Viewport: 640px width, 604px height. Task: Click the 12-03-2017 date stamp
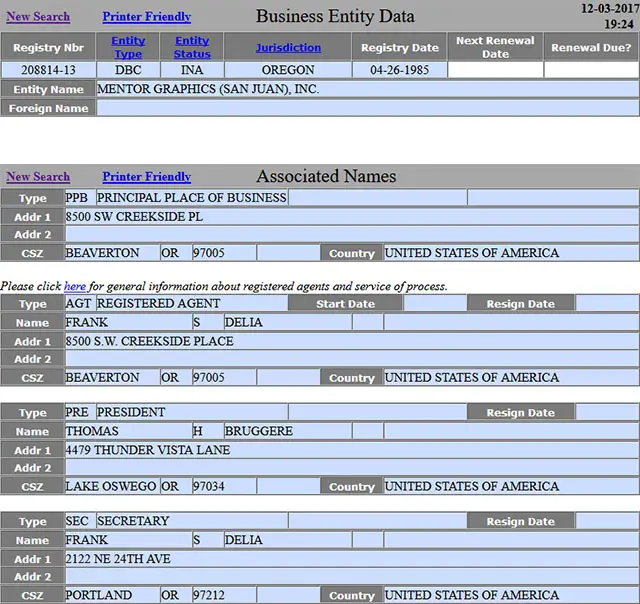pos(610,8)
